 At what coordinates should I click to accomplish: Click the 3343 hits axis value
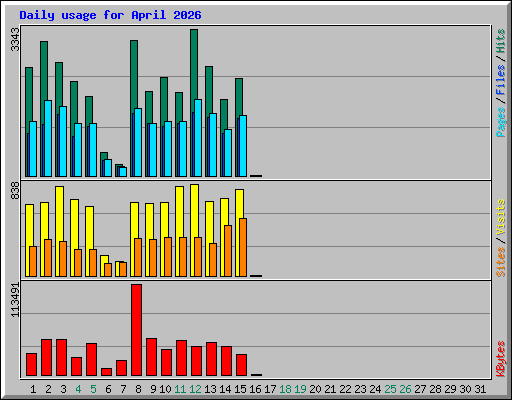coord(15,39)
